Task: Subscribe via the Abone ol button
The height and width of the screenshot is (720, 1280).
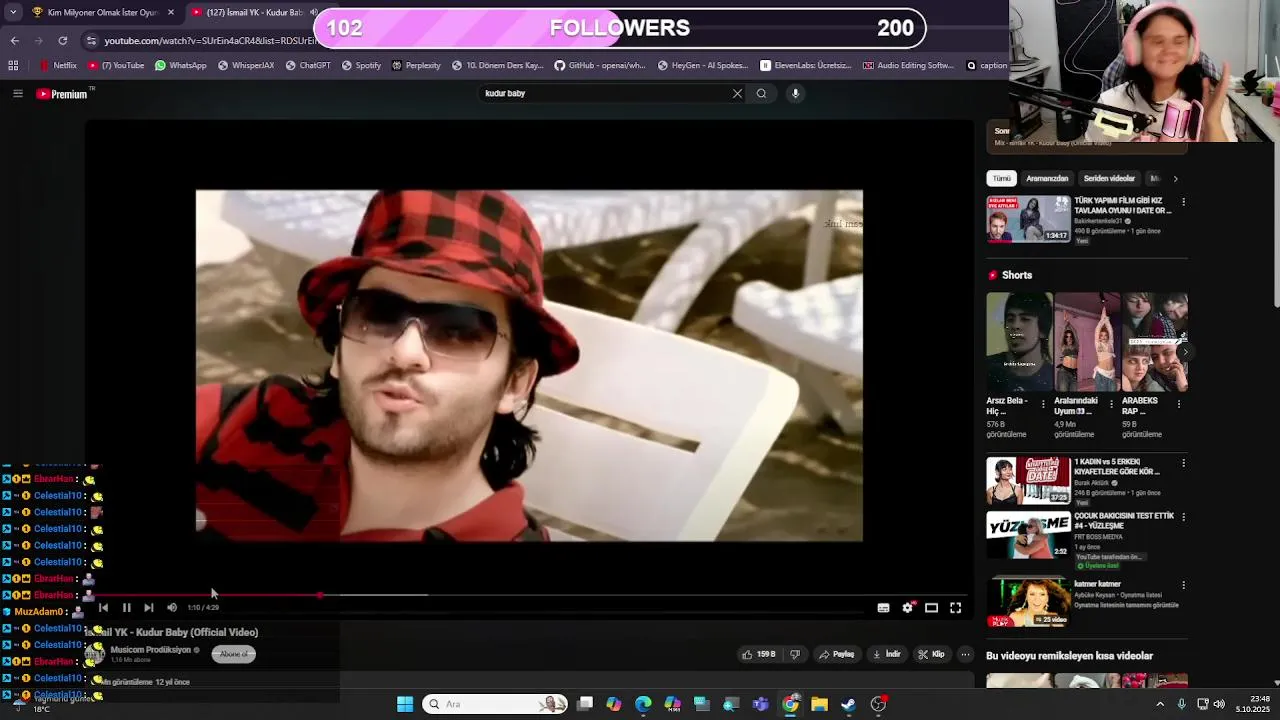Action: point(233,654)
